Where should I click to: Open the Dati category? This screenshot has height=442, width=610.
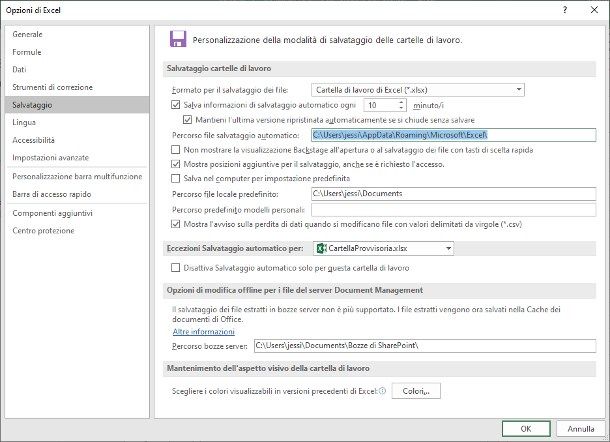tap(77, 70)
